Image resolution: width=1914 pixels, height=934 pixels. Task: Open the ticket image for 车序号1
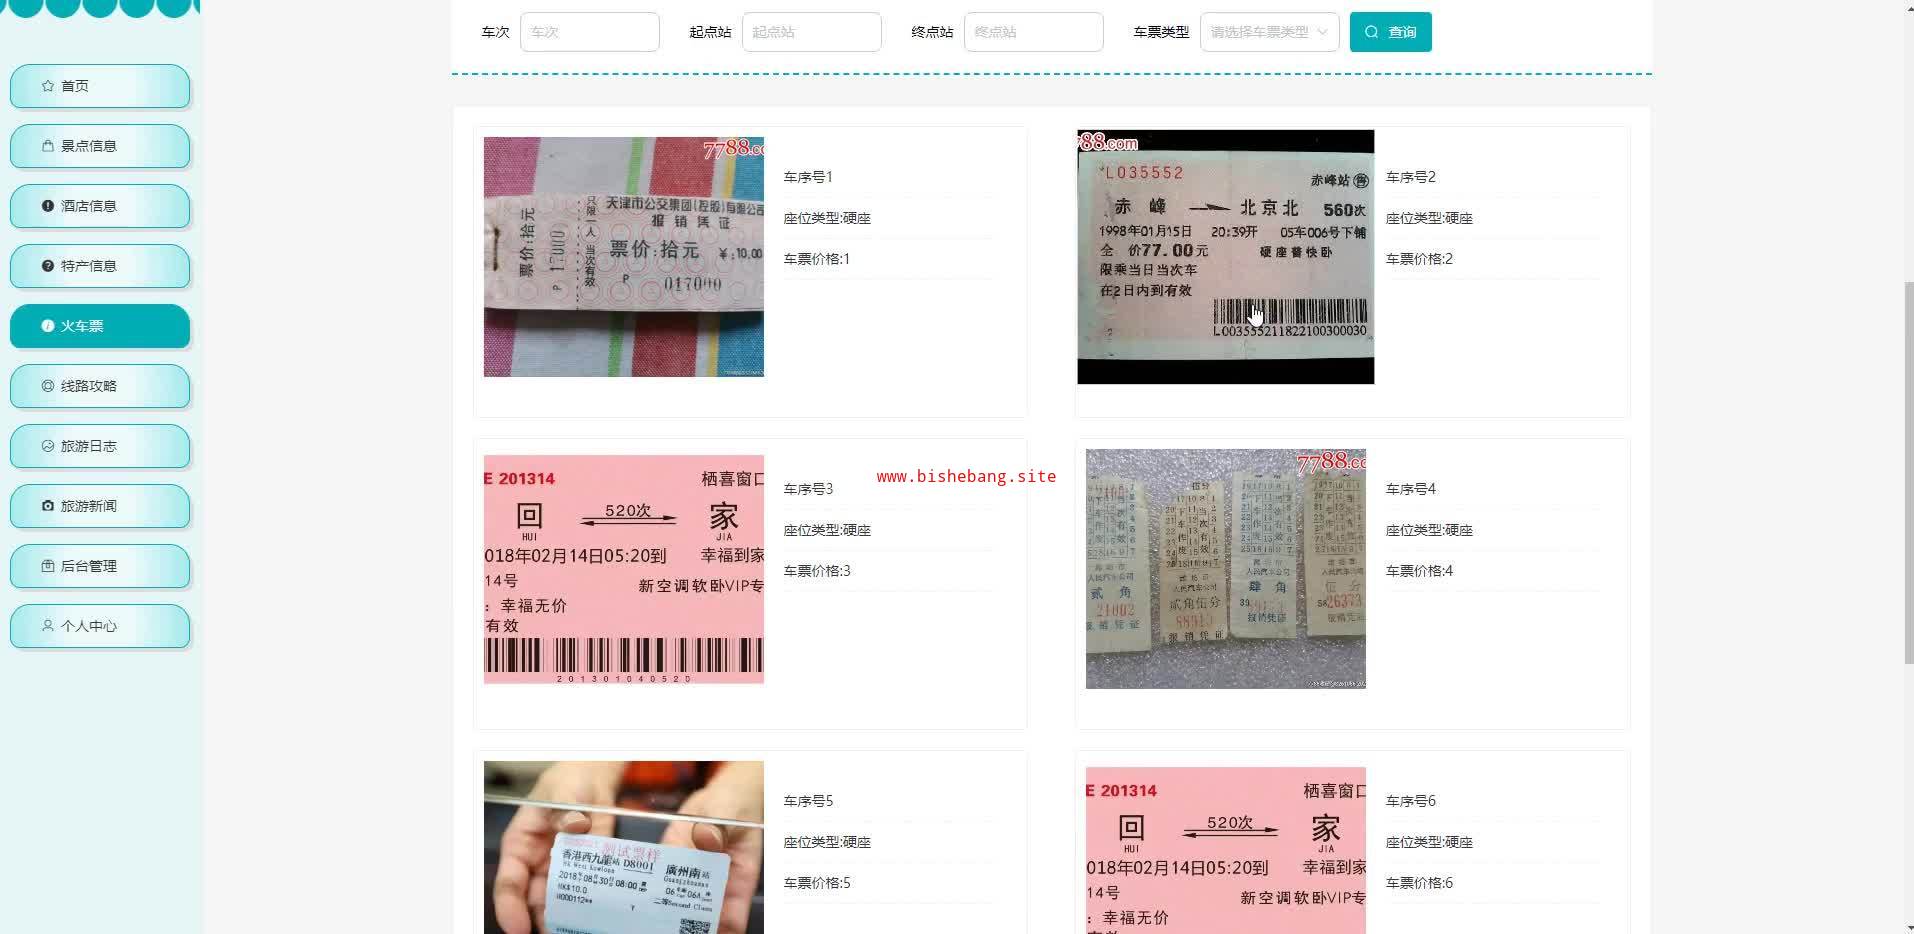click(x=624, y=257)
